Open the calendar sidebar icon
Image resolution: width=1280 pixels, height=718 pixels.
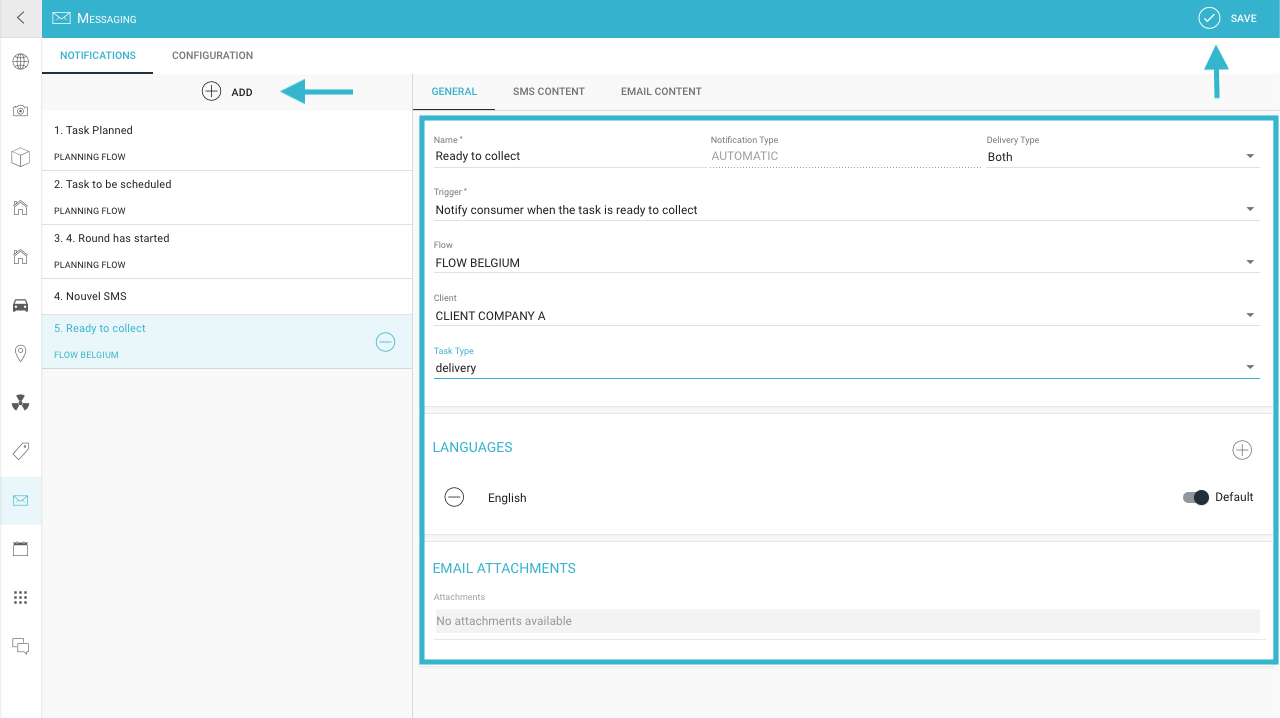pos(20,548)
